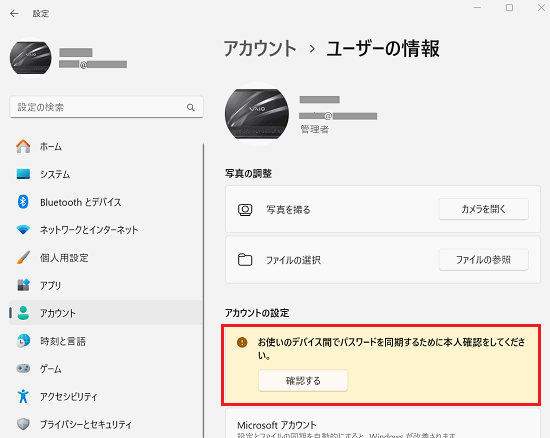
Task: Click the 確認する button
Action: click(x=303, y=380)
